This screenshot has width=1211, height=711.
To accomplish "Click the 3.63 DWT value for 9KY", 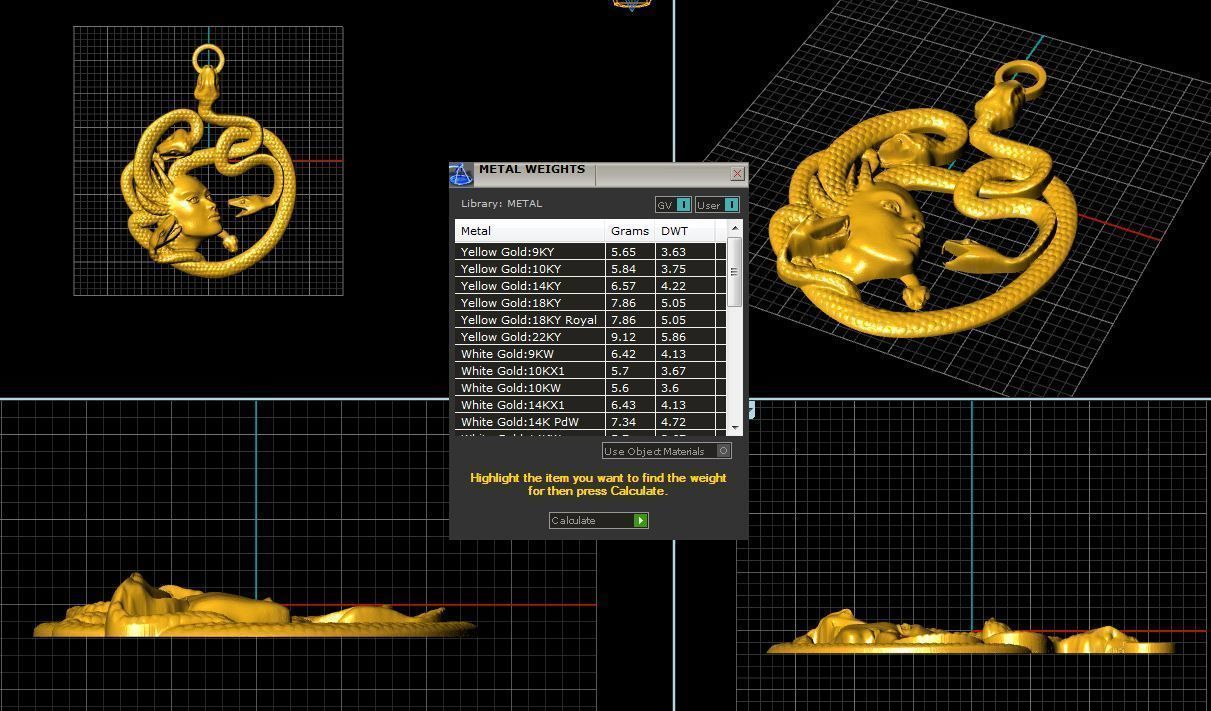I will point(673,252).
